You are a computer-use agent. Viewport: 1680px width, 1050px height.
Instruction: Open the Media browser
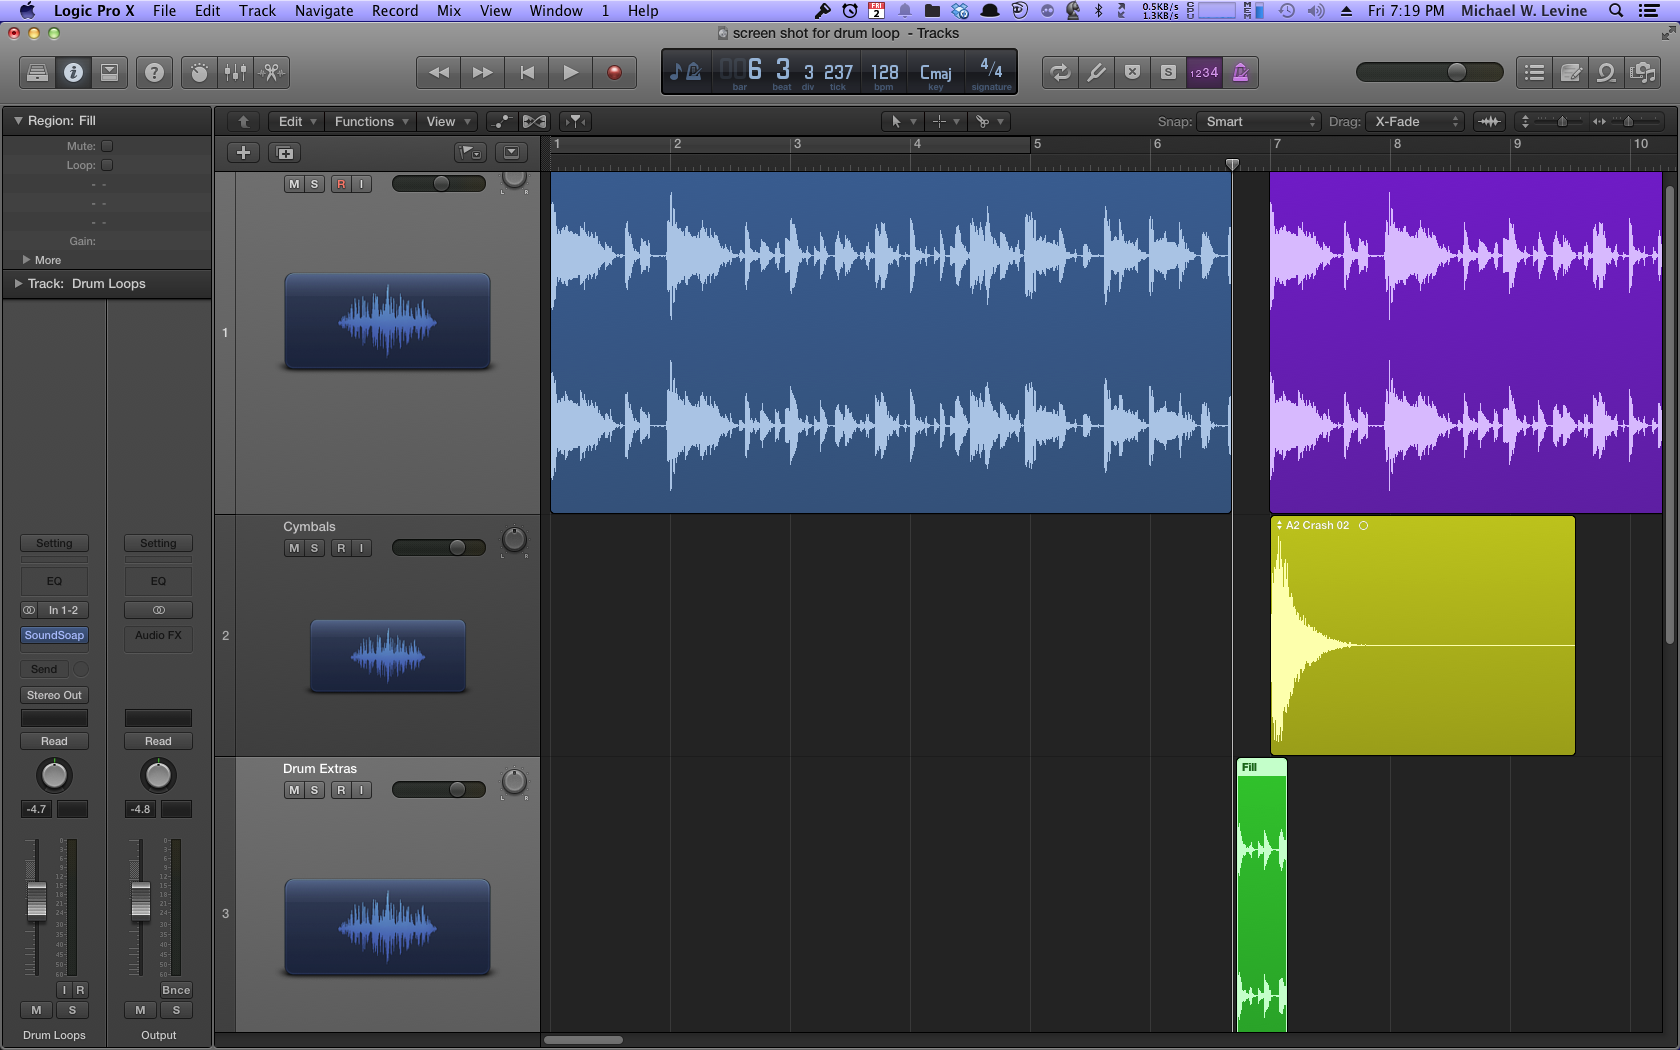pos(1642,72)
